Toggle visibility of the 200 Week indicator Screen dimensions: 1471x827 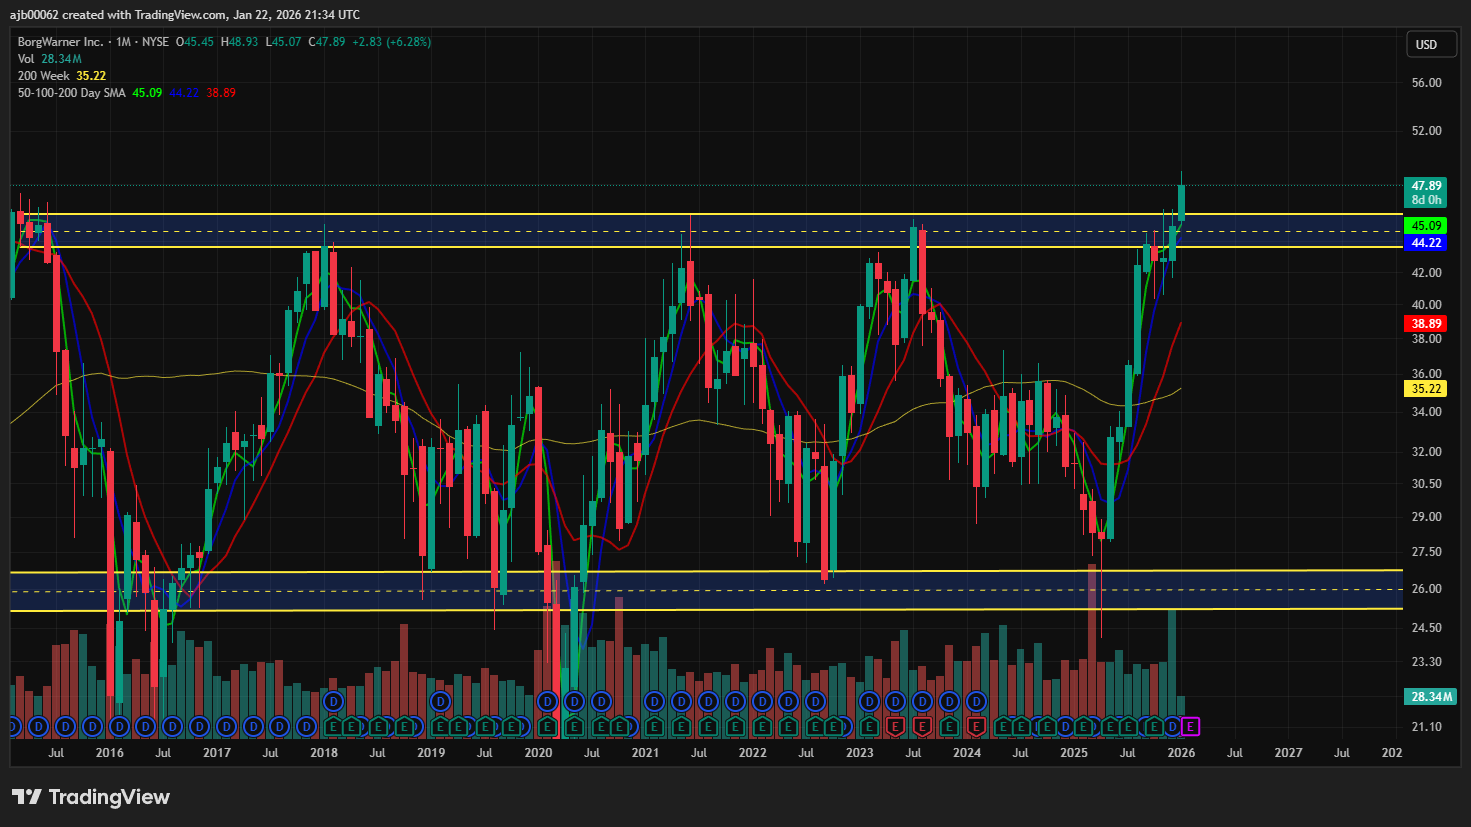pos(45,75)
